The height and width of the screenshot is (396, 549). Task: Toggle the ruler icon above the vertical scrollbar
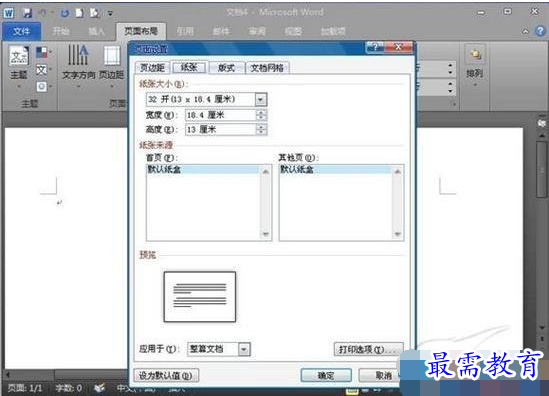tap(542, 123)
